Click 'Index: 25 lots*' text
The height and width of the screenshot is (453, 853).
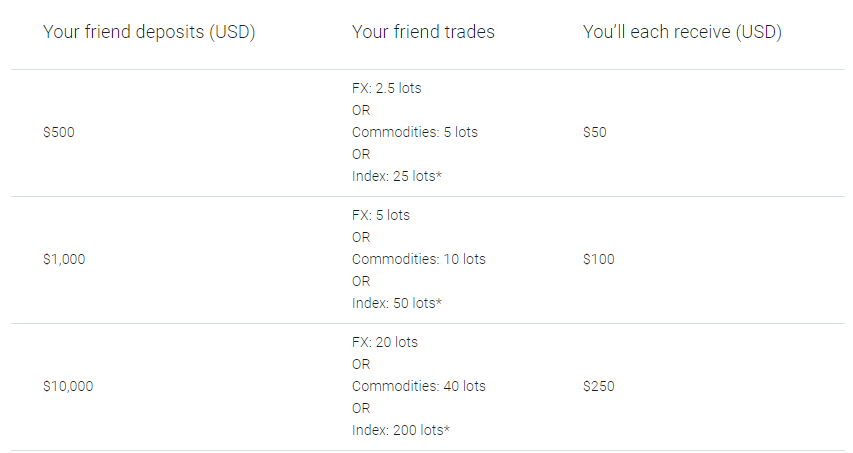pos(397,176)
